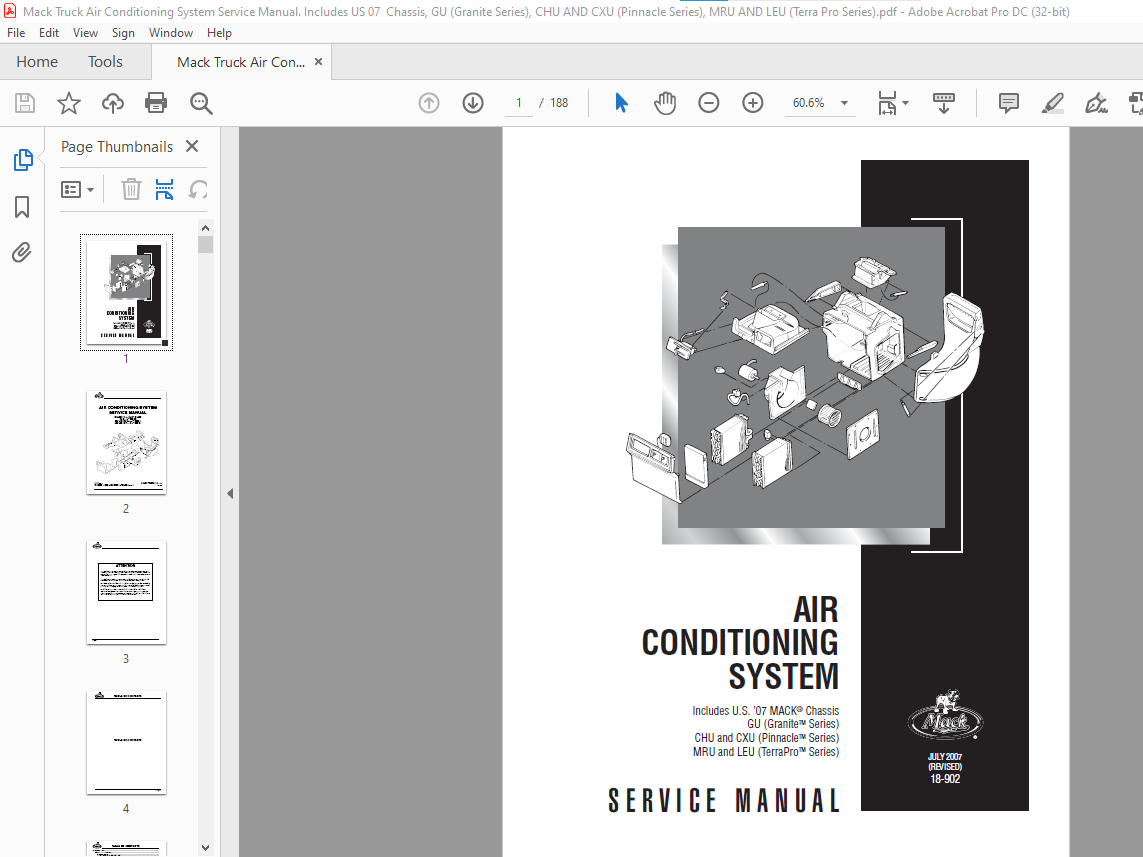Open the Window menu
This screenshot has width=1143, height=857.
tap(171, 33)
